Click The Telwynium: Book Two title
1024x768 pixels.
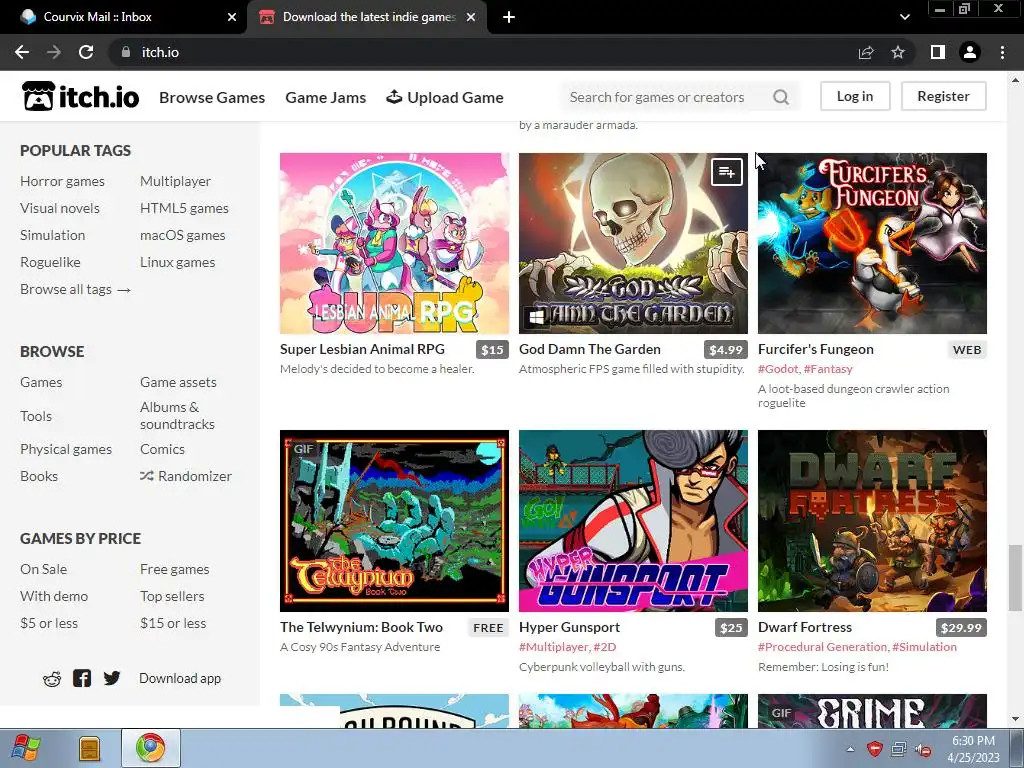click(x=361, y=627)
